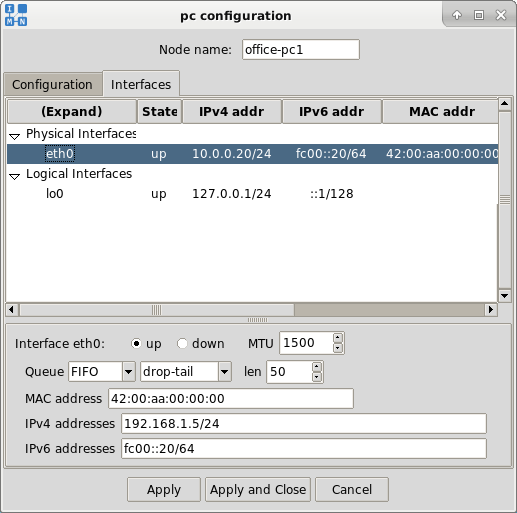This screenshot has width=517, height=513.
Task: Click the 10.0.0.20/24 IPv4 cell
Action: 232,154
